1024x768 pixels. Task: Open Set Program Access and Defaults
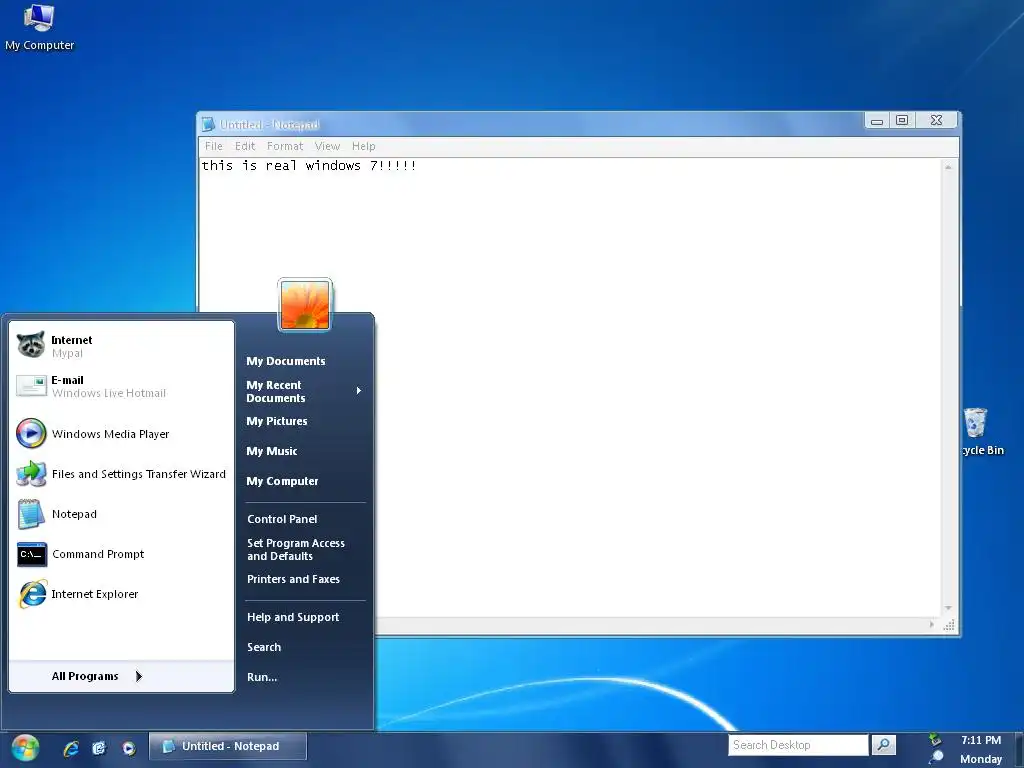[296, 550]
